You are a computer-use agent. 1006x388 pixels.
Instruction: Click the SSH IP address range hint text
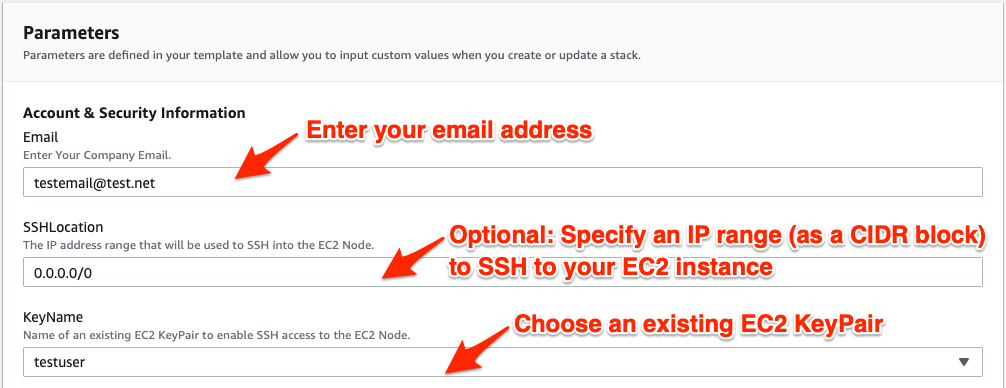tap(198, 245)
